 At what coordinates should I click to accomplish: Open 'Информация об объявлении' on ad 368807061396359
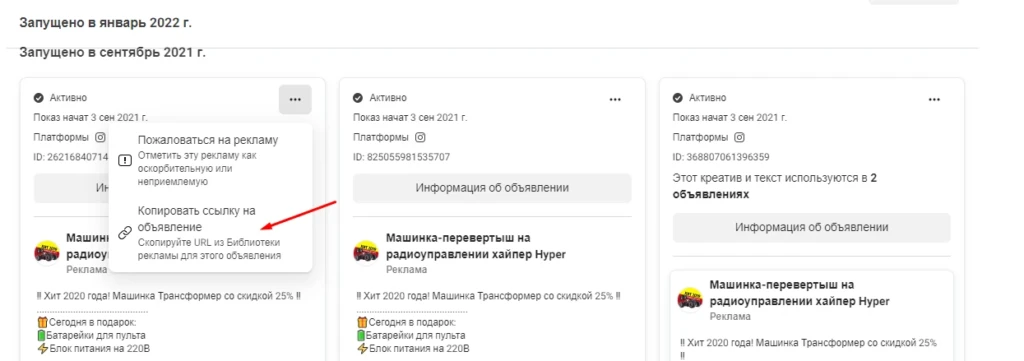tap(812, 227)
